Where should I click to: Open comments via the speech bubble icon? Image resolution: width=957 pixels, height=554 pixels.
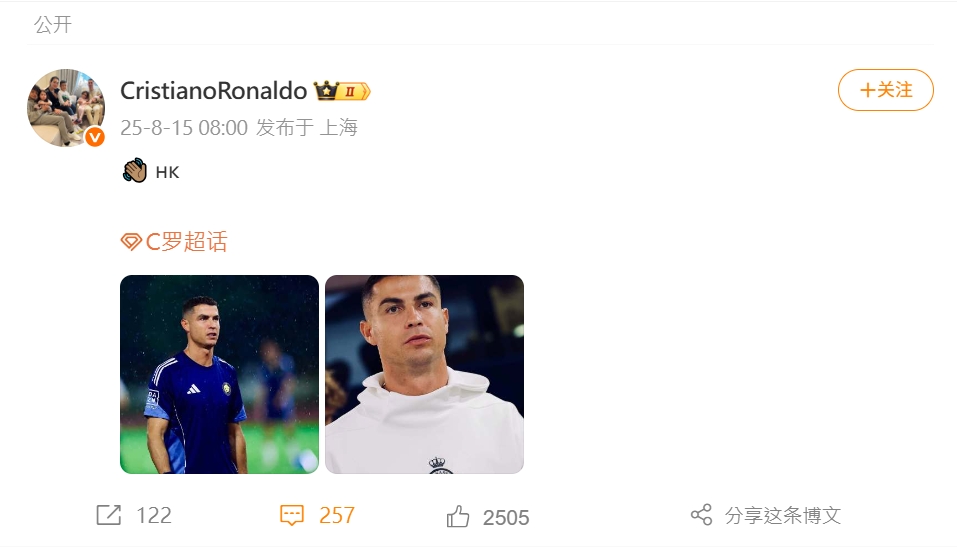291,515
